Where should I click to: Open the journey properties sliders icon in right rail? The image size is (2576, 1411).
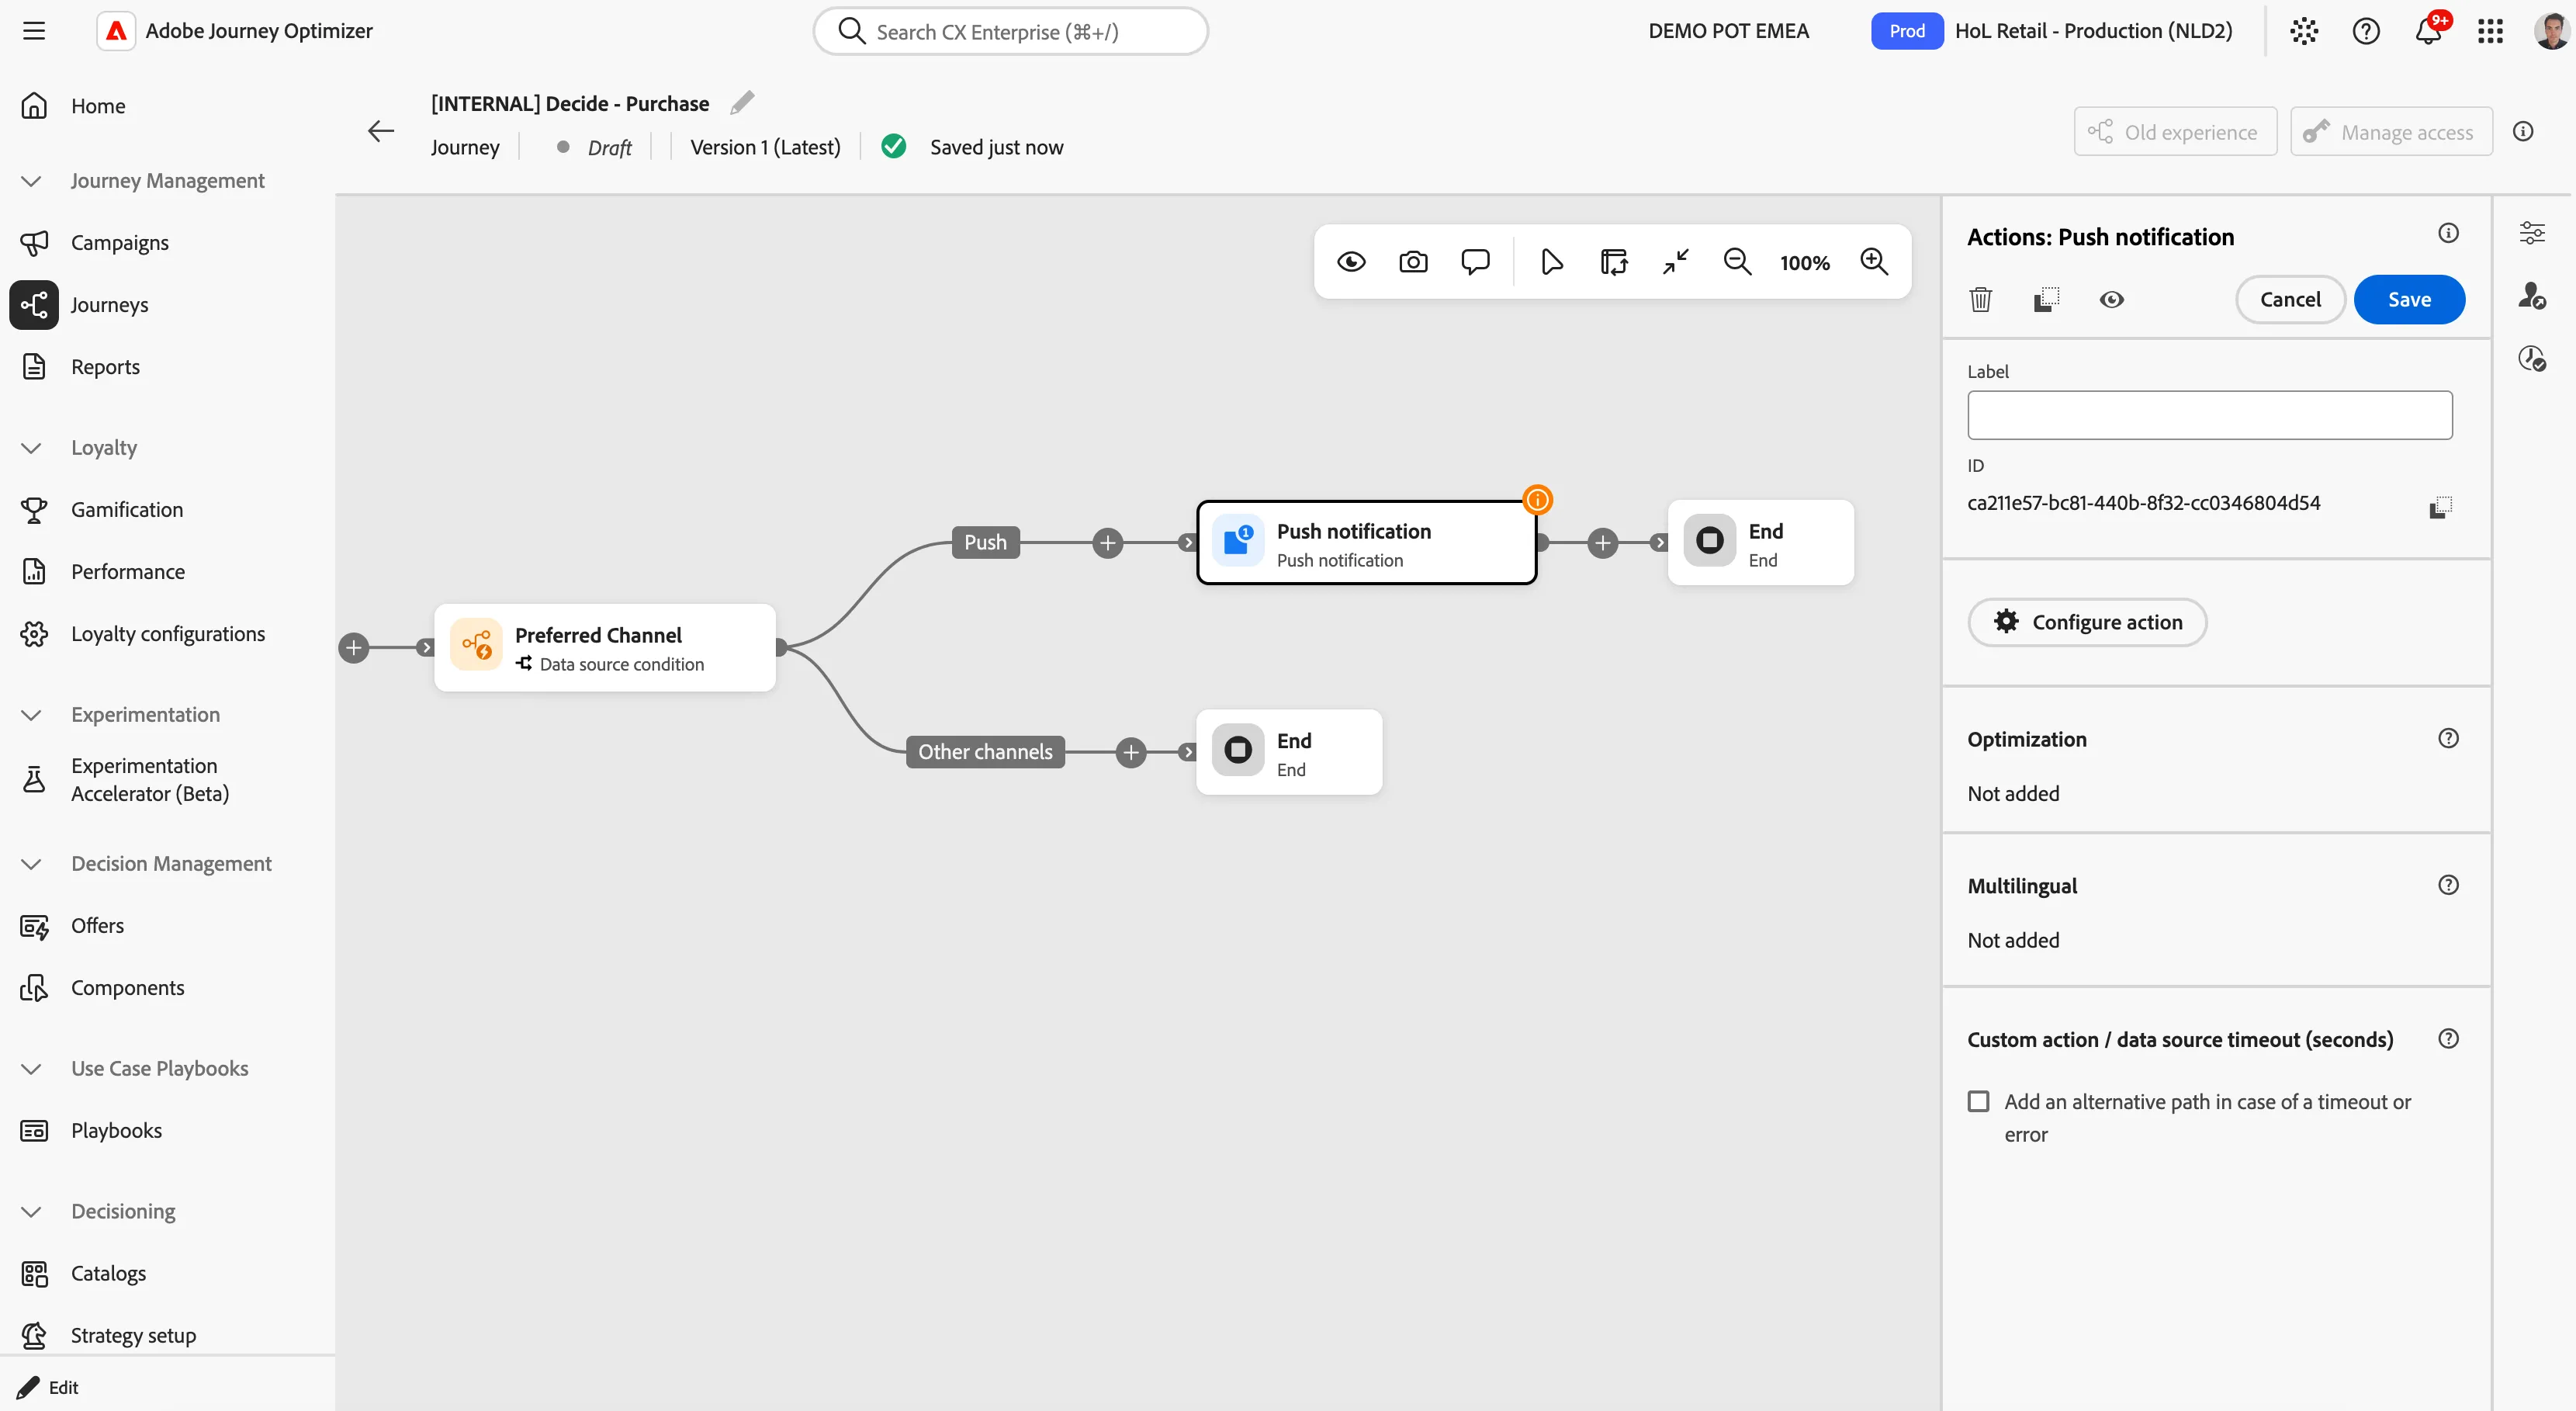click(2531, 234)
